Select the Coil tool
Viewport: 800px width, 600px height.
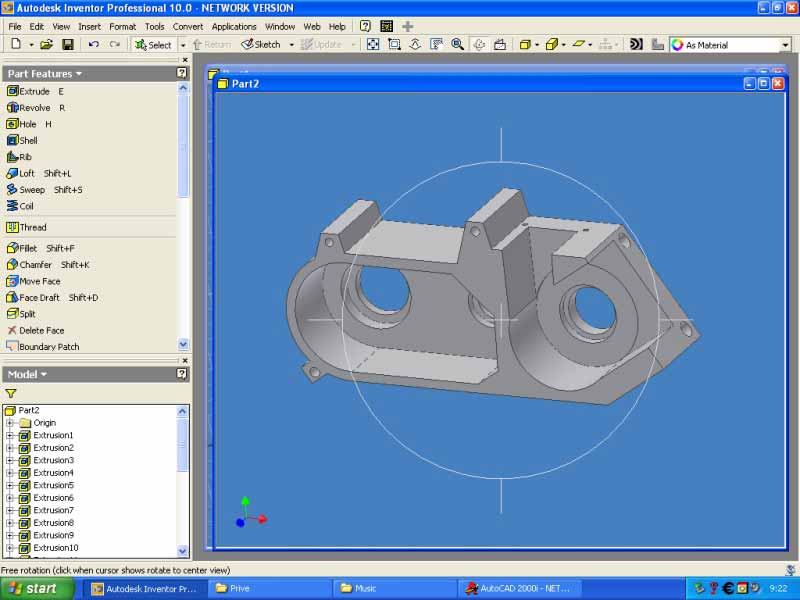[20, 206]
